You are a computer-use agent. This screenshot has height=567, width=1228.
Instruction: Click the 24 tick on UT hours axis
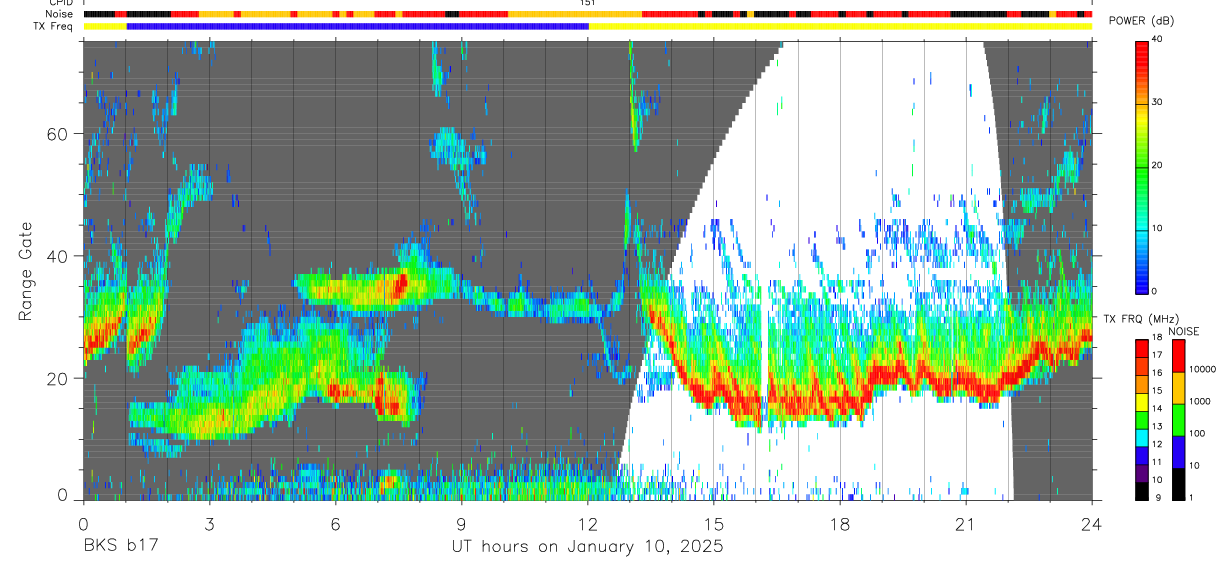(x=1092, y=523)
